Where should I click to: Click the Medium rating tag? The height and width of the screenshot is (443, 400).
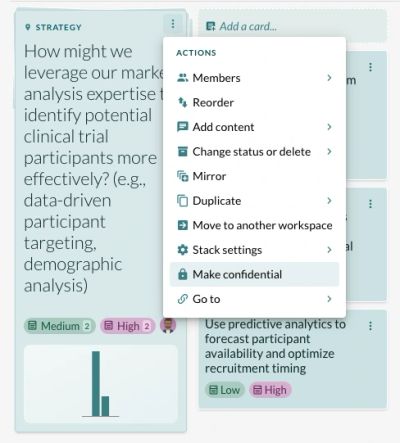(59, 326)
